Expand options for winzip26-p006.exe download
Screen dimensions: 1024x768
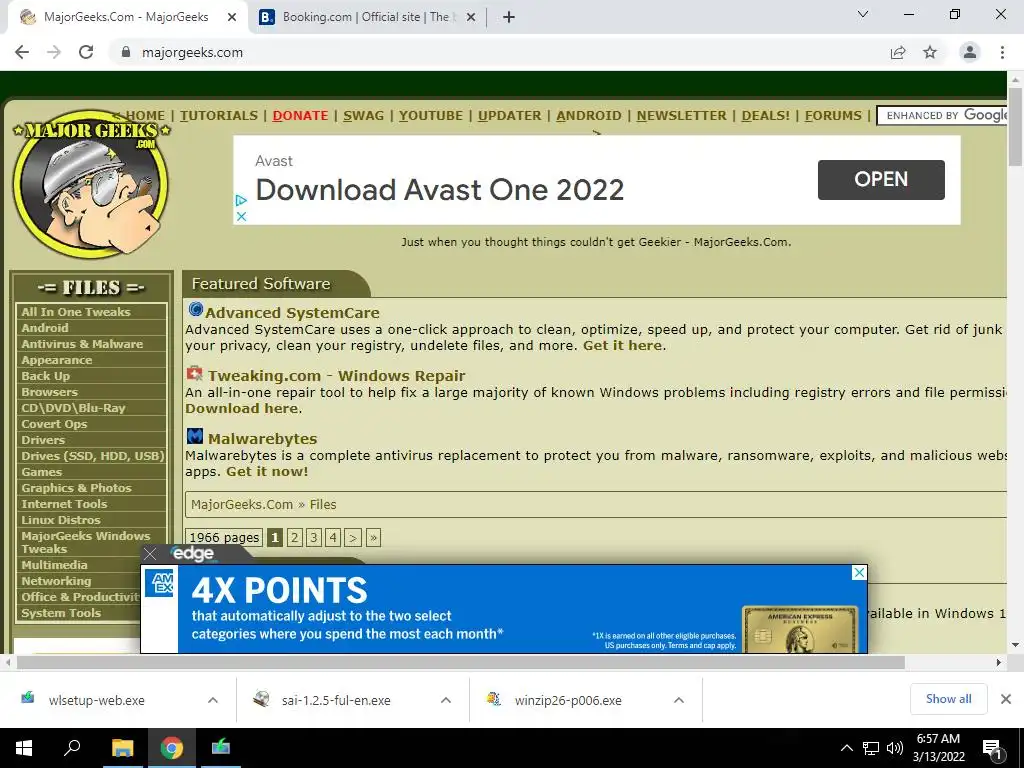click(x=679, y=700)
